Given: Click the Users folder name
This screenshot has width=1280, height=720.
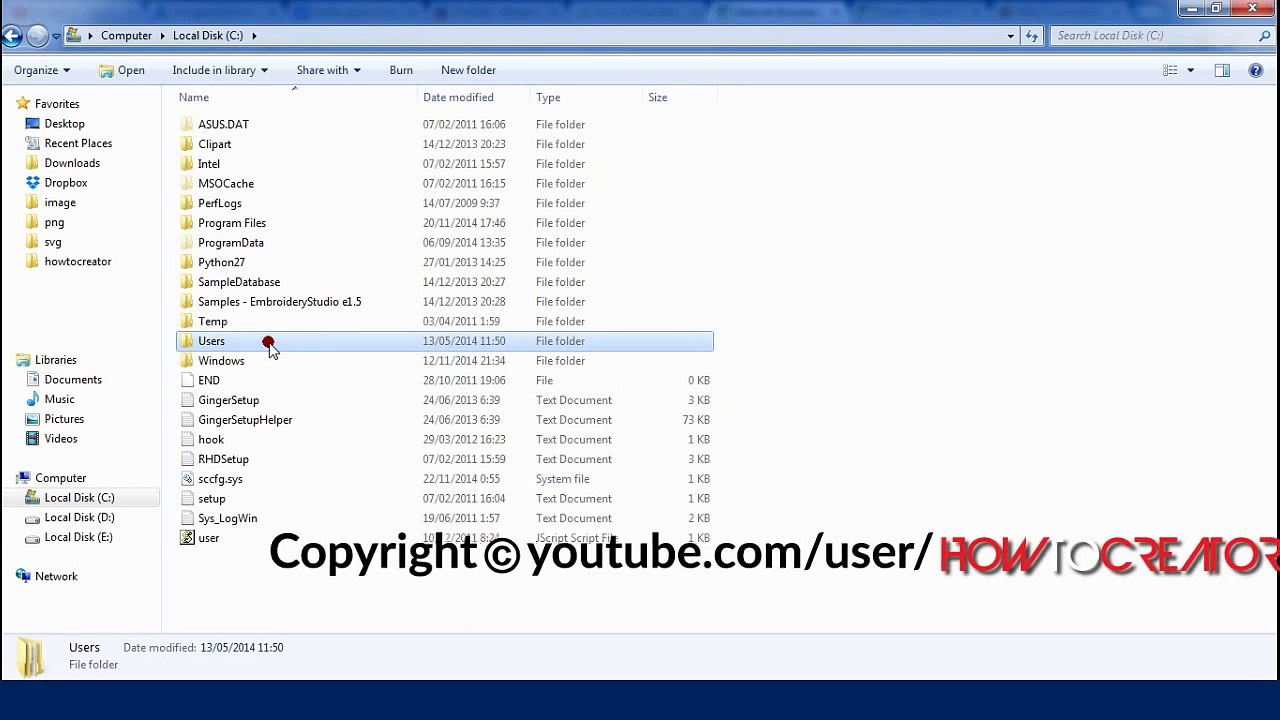Looking at the screenshot, I should tap(211, 341).
